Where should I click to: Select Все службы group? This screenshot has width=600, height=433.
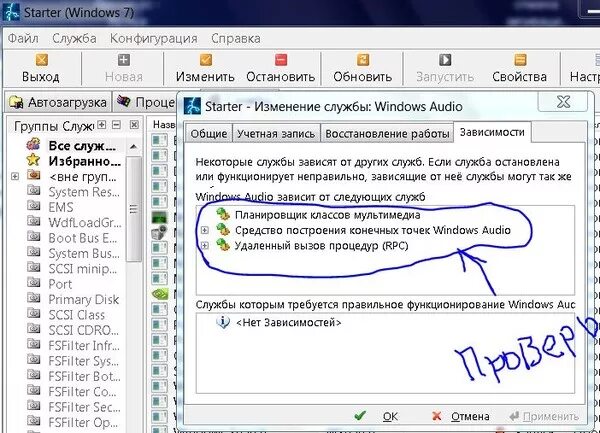[x=82, y=146]
